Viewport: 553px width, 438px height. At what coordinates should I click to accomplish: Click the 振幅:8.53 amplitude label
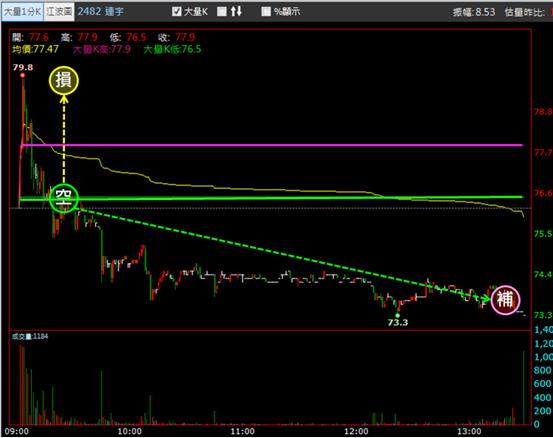coord(474,12)
